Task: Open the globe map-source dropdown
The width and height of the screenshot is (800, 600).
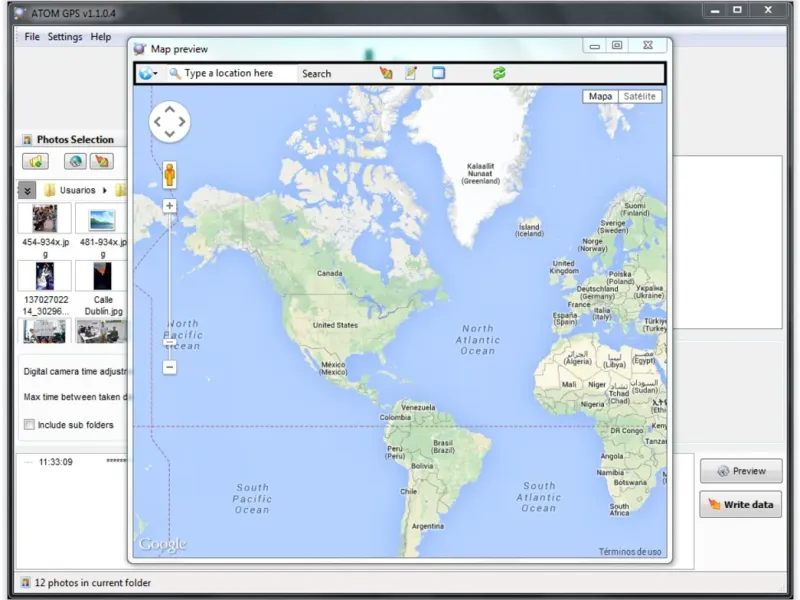Action: click(x=147, y=73)
